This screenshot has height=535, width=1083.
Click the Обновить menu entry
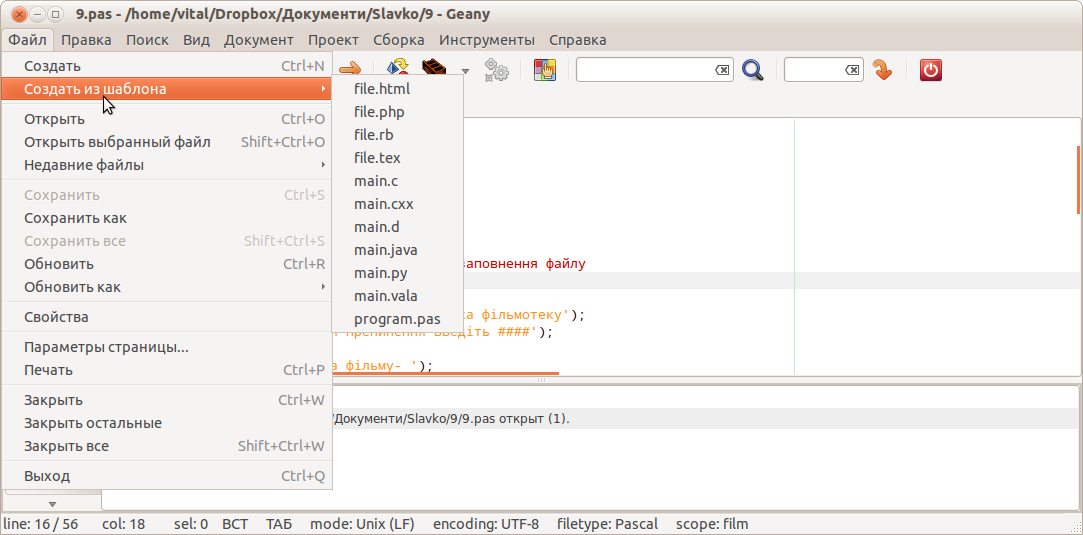pos(167,264)
